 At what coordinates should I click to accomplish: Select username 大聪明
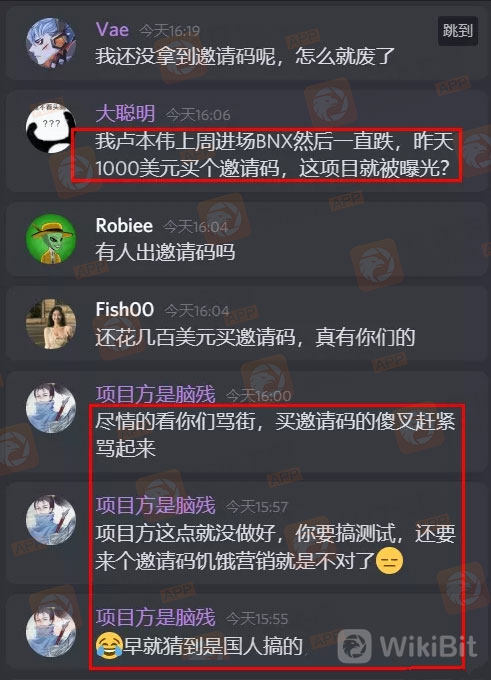pos(125,114)
